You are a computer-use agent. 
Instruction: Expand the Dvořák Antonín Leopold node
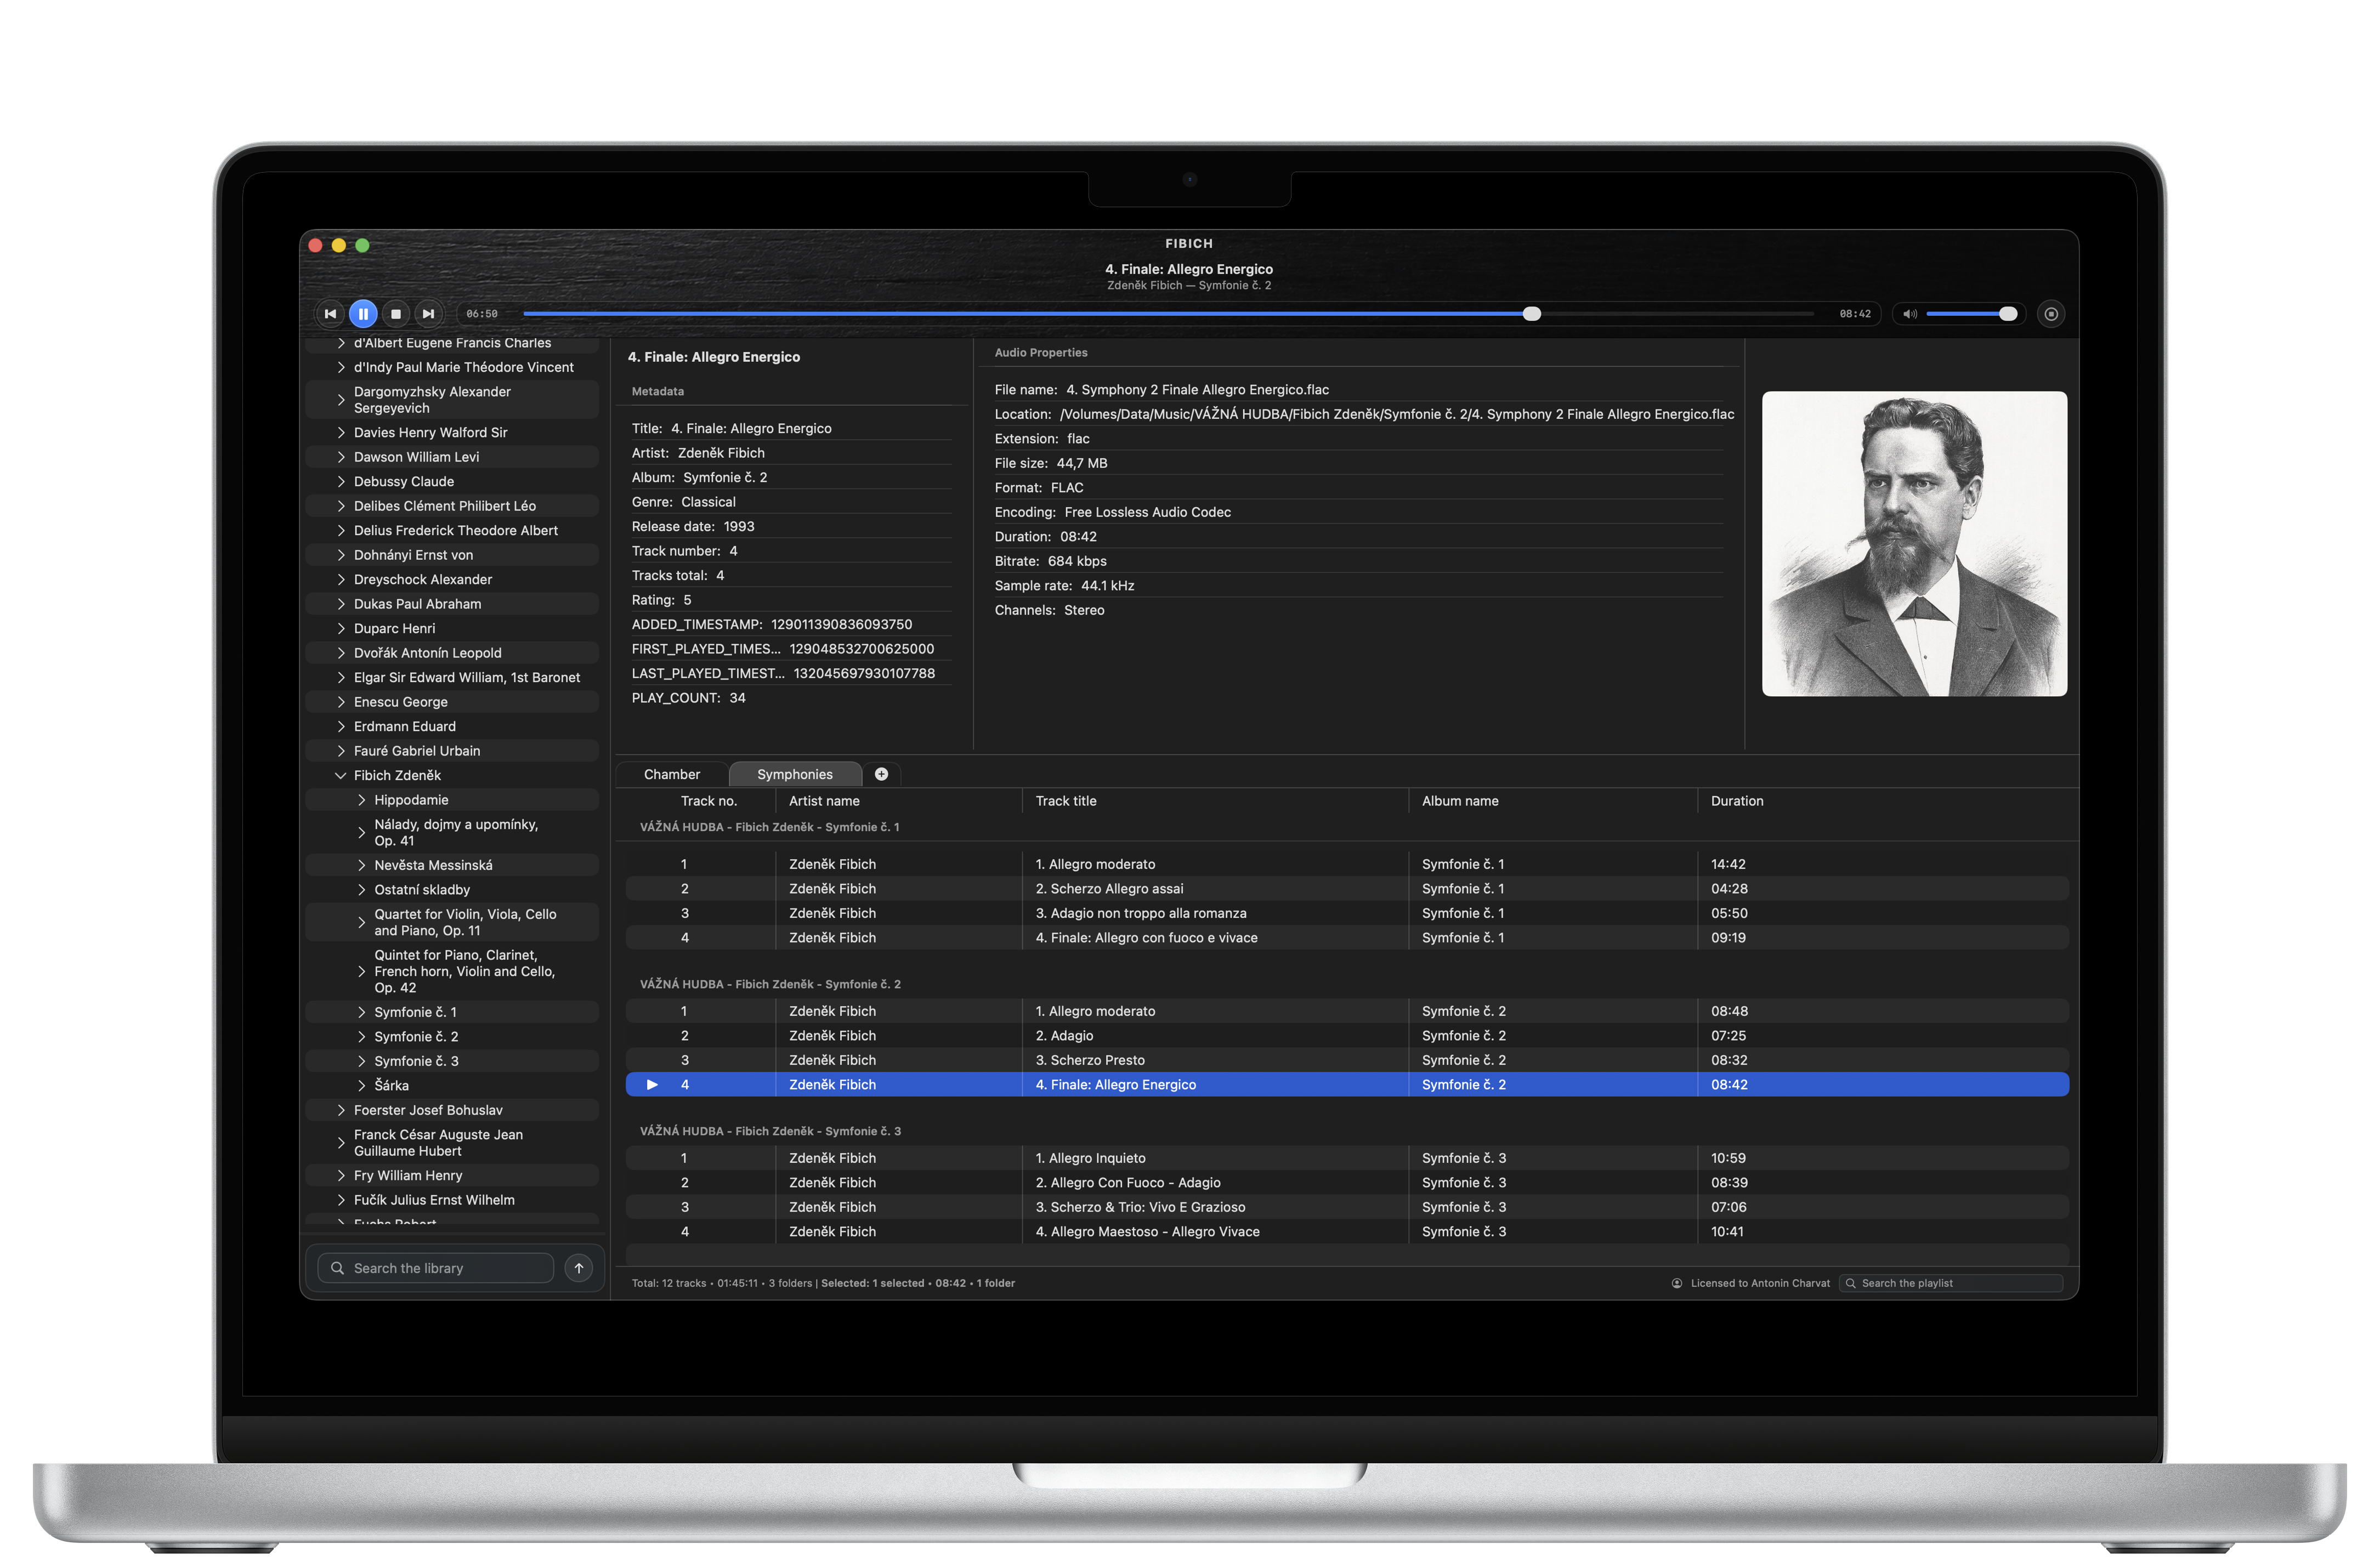pyautogui.click(x=340, y=653)
